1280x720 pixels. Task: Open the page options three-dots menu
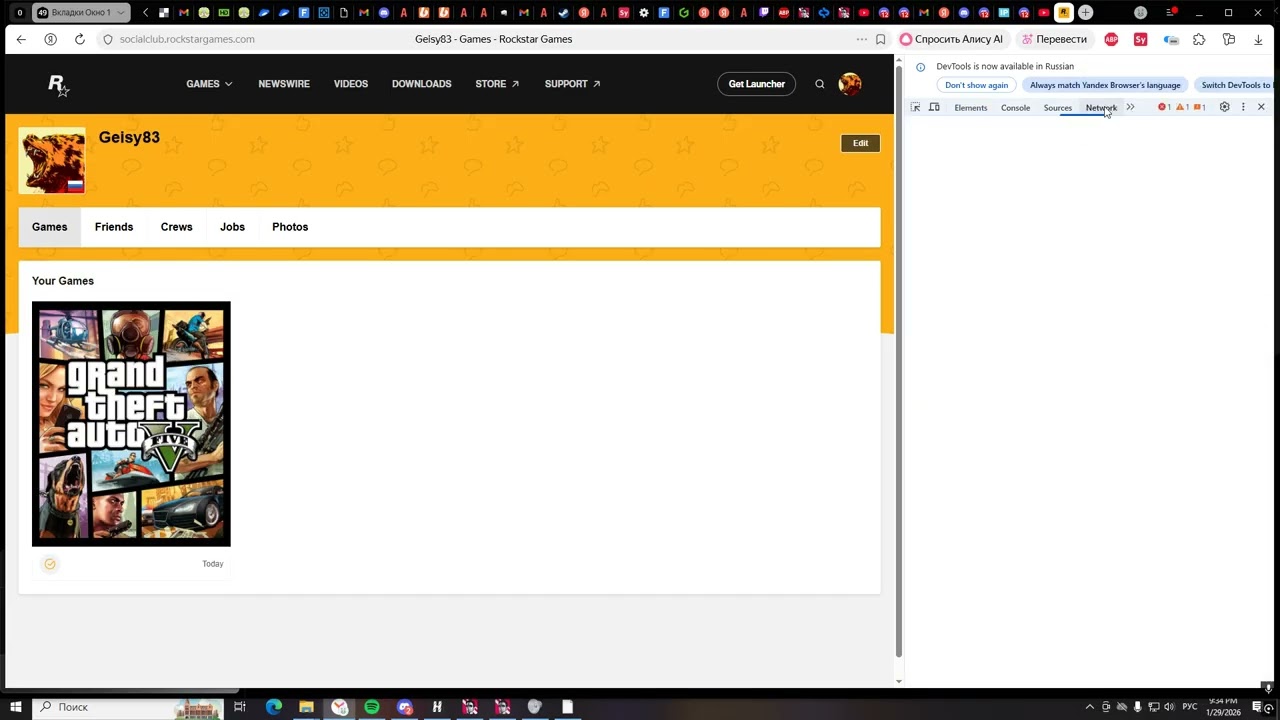pos(861,39)
